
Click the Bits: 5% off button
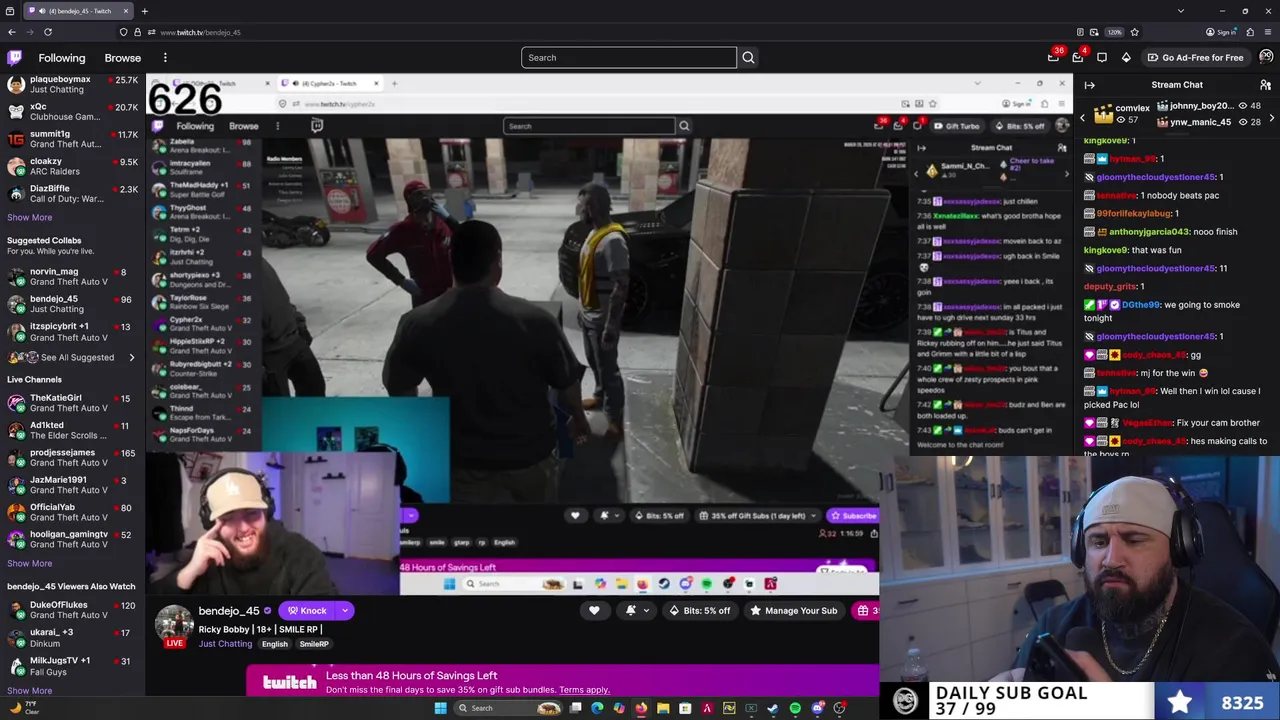[700, 610]
